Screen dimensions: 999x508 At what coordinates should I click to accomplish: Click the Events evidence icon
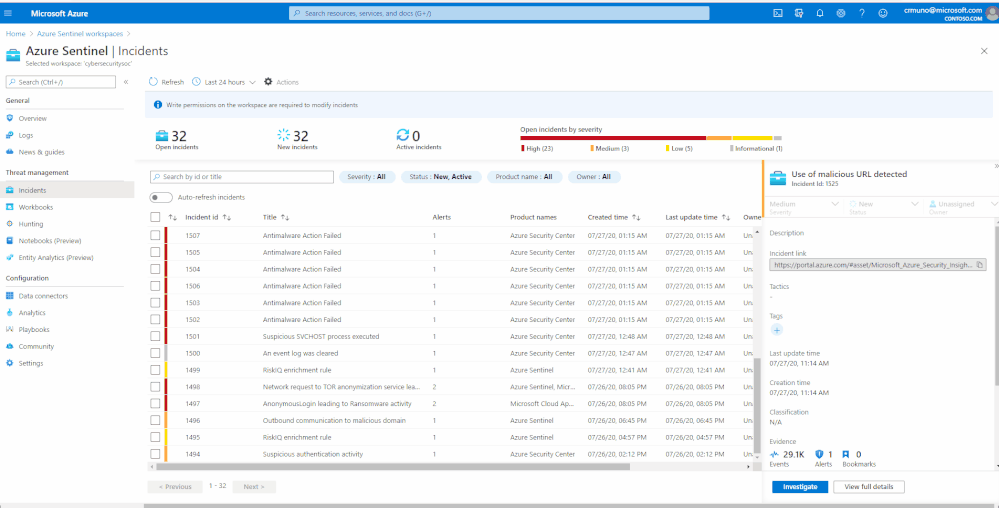click(775, 454)
